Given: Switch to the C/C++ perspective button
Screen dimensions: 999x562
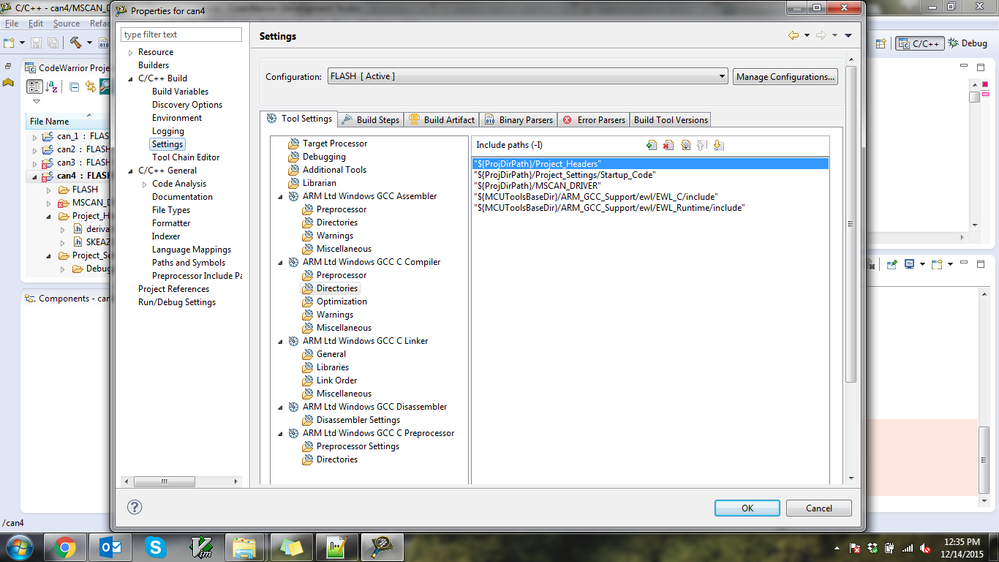Looking at the screenshot, I should [x=919, y=43].
